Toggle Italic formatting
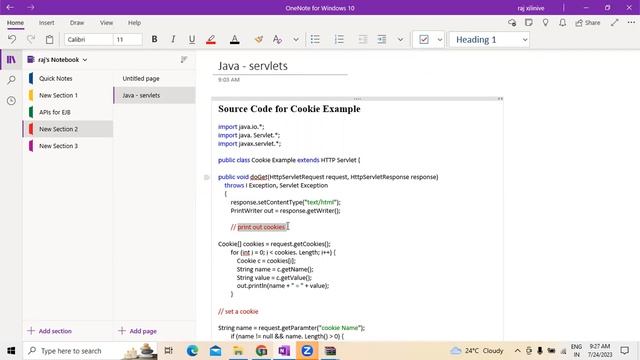The image size is (640, 360). click(173, 40)
